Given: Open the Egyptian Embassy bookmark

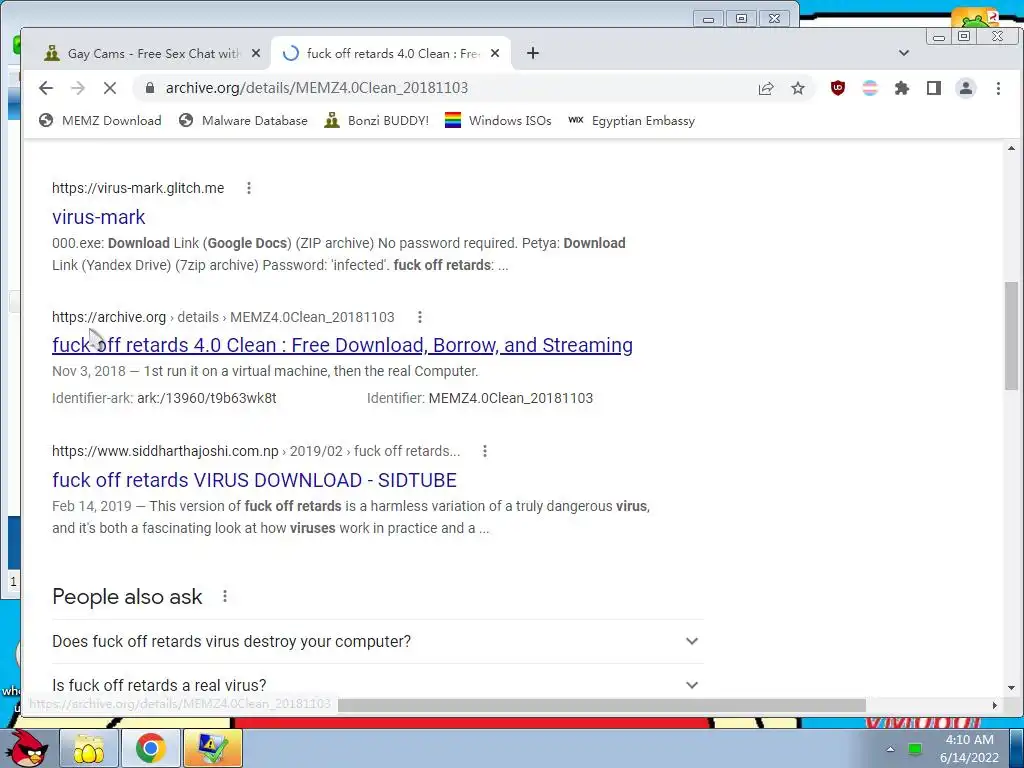Looking at the screenshot, I should 632,121.
